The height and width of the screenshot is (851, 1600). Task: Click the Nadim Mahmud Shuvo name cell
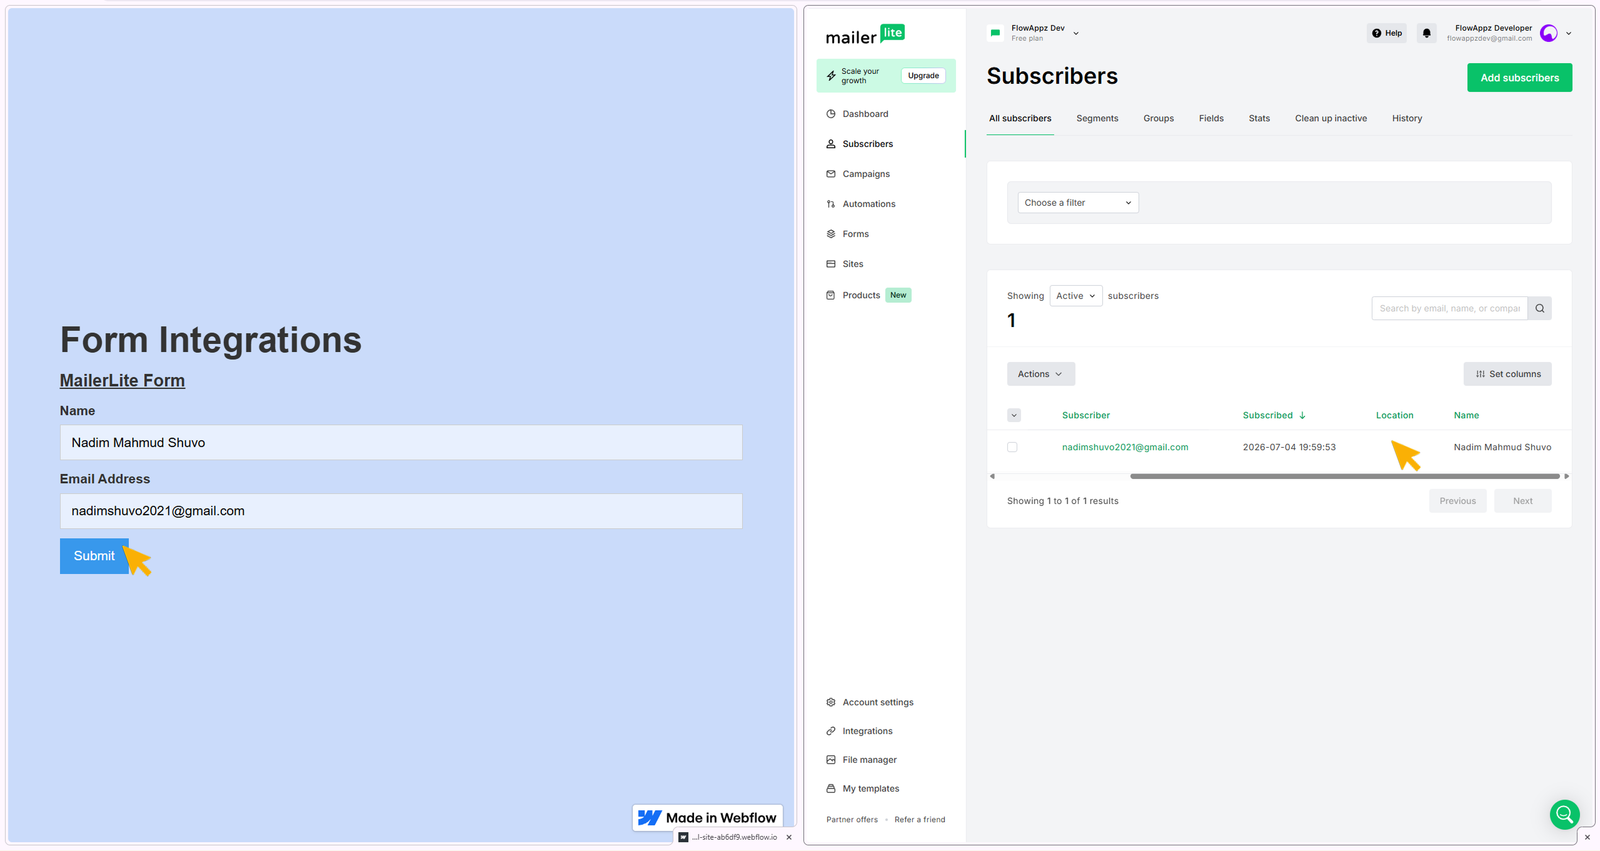click(x=1502, y=447)
